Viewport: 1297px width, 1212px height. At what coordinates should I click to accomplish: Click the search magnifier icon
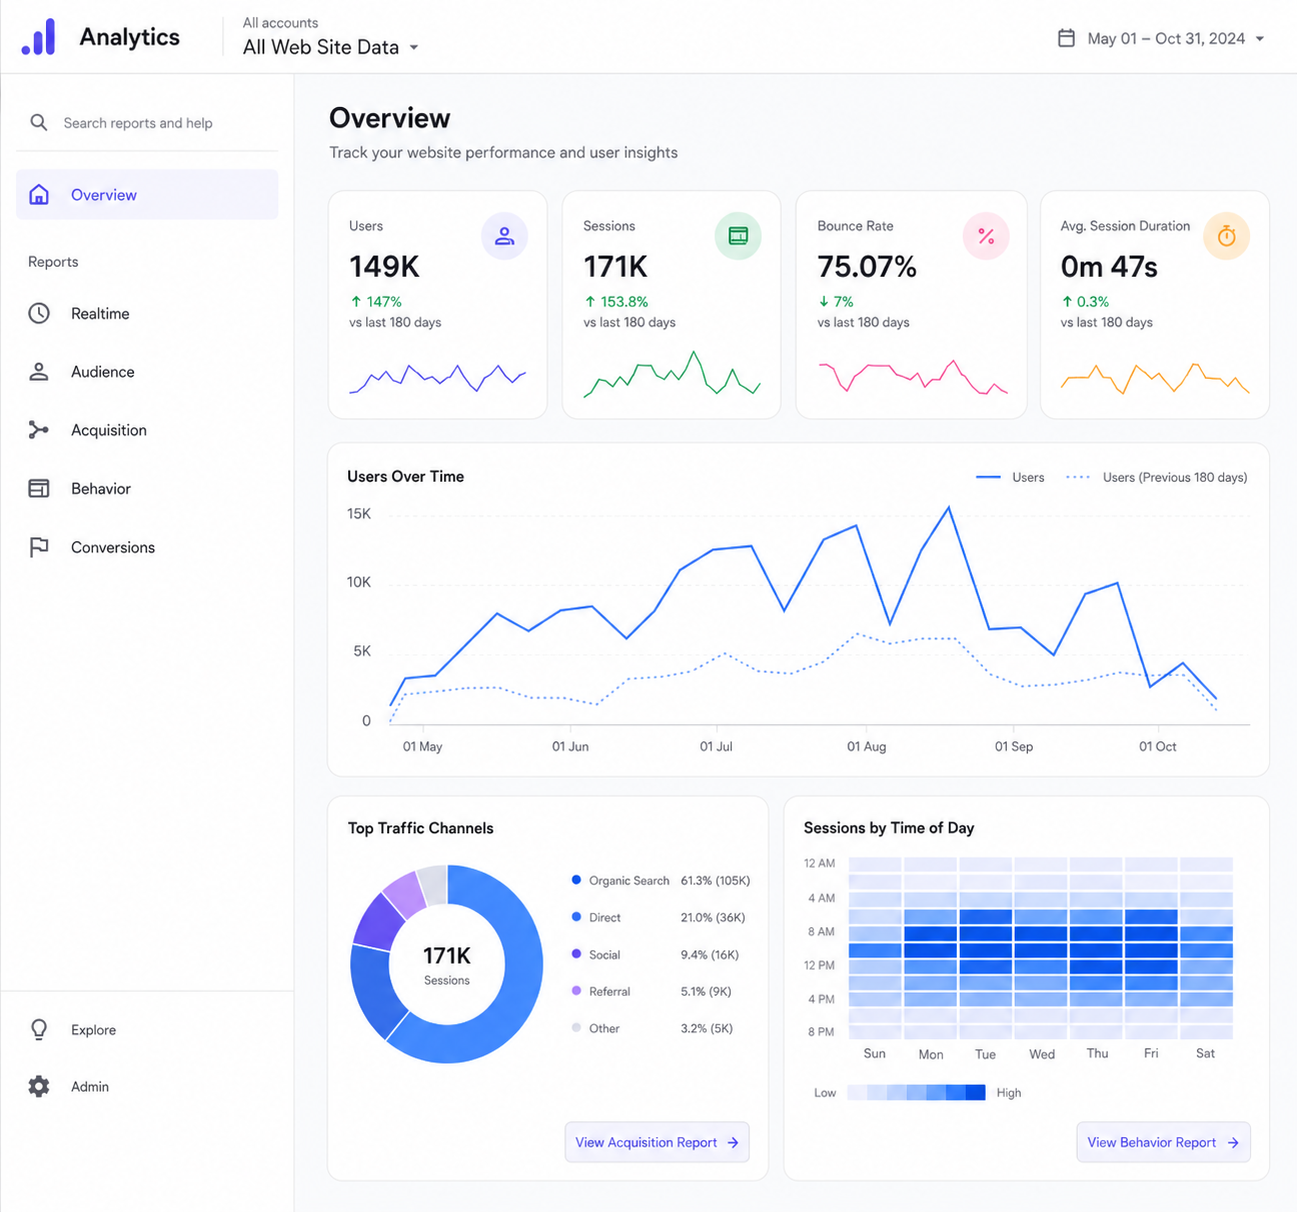pos(39,123)
